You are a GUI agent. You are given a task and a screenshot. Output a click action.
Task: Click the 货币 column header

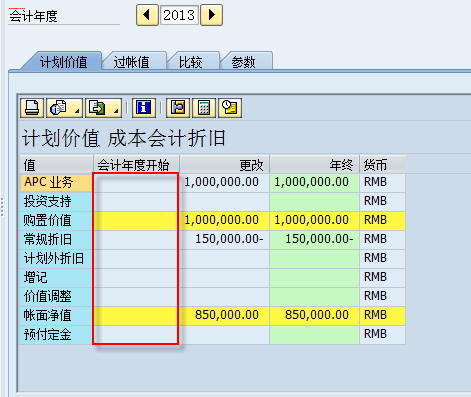point(383,165)
